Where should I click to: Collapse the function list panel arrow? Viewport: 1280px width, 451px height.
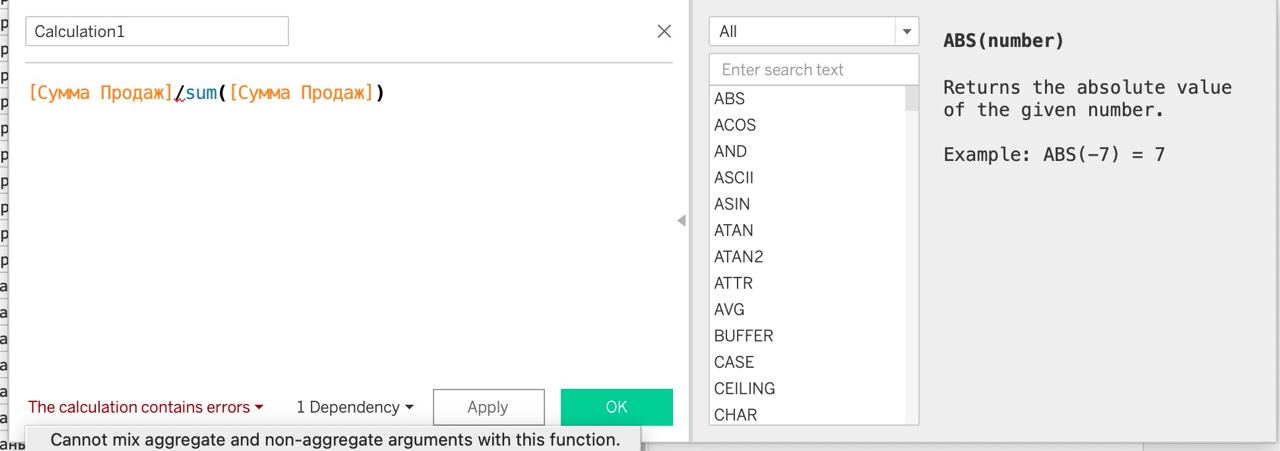coord(681,220)
